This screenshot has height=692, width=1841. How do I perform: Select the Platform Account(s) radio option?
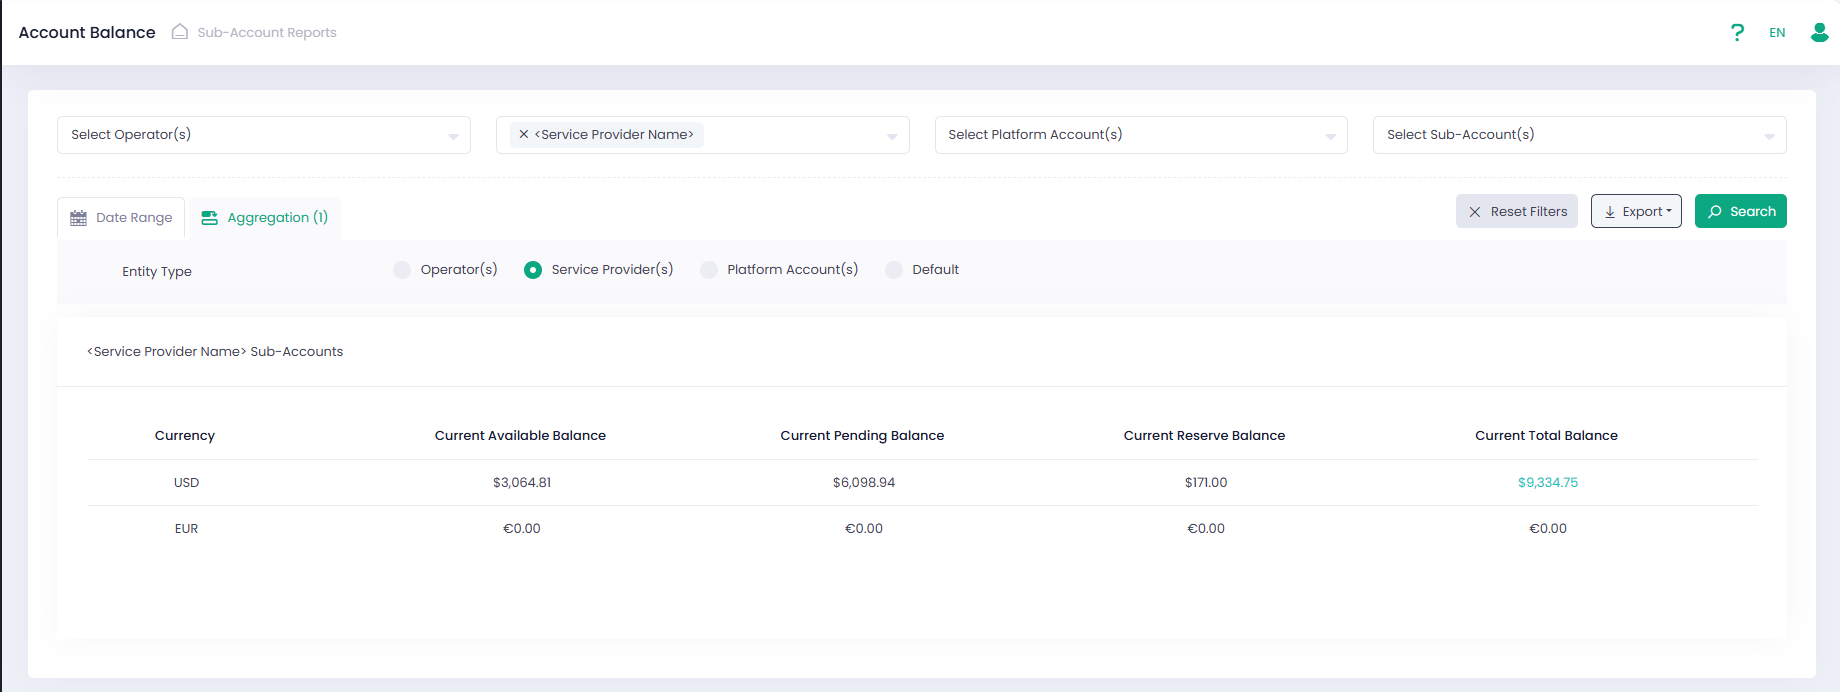(709, 270)
